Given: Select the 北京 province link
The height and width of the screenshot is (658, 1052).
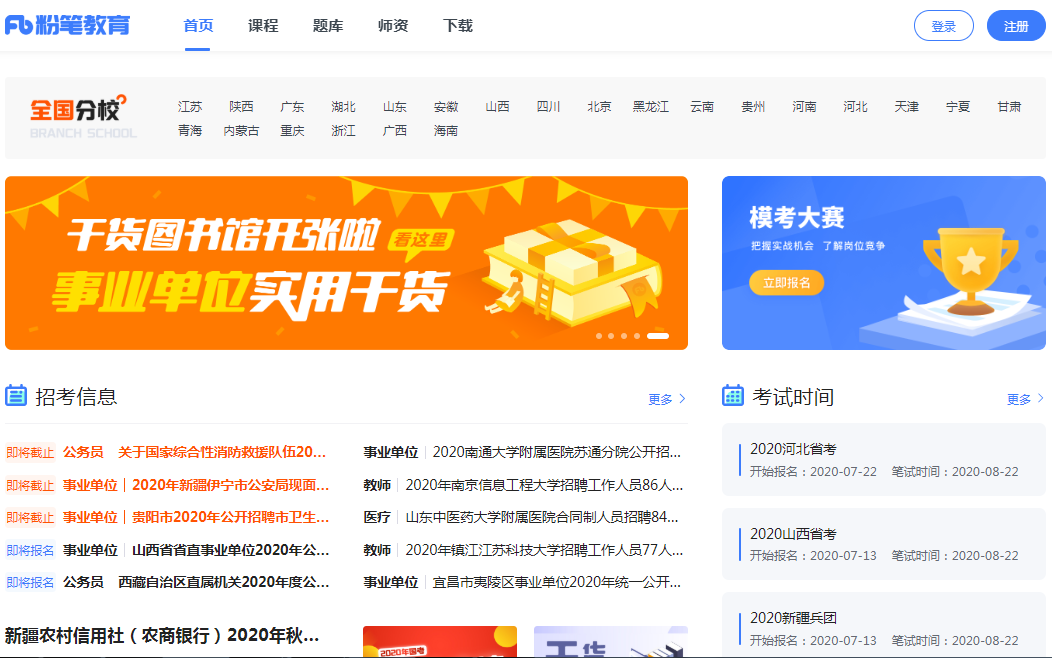Looking at the screenshot, I should click(598, 106).
